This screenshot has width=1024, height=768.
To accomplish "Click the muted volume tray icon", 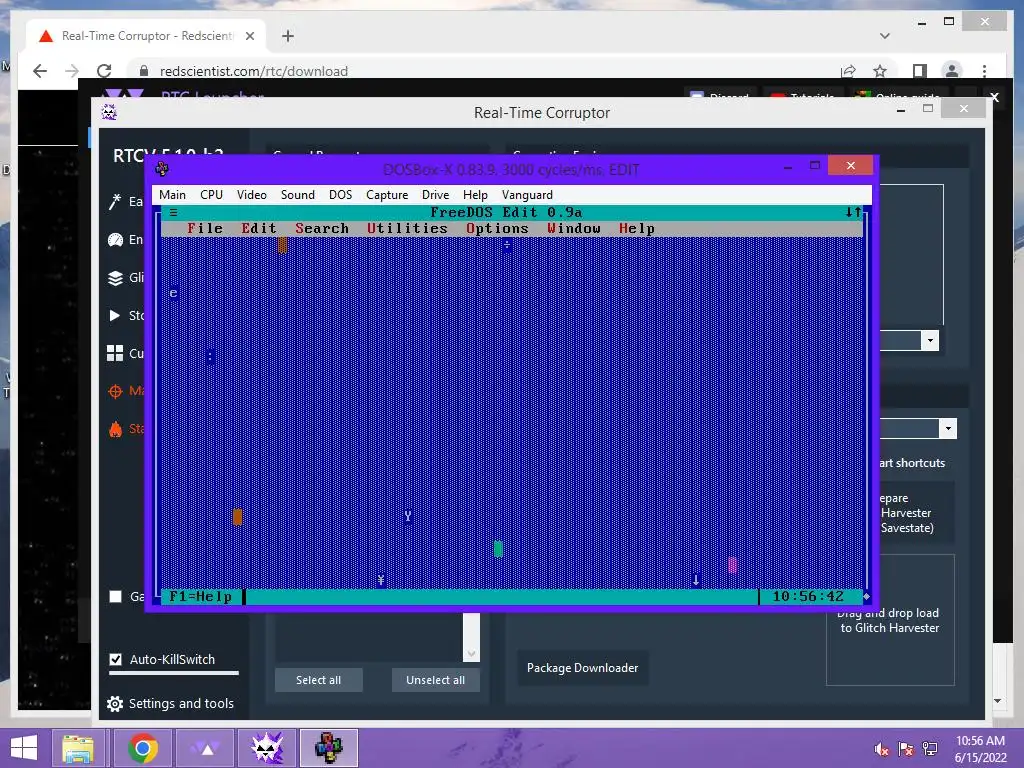I will 881,749.
